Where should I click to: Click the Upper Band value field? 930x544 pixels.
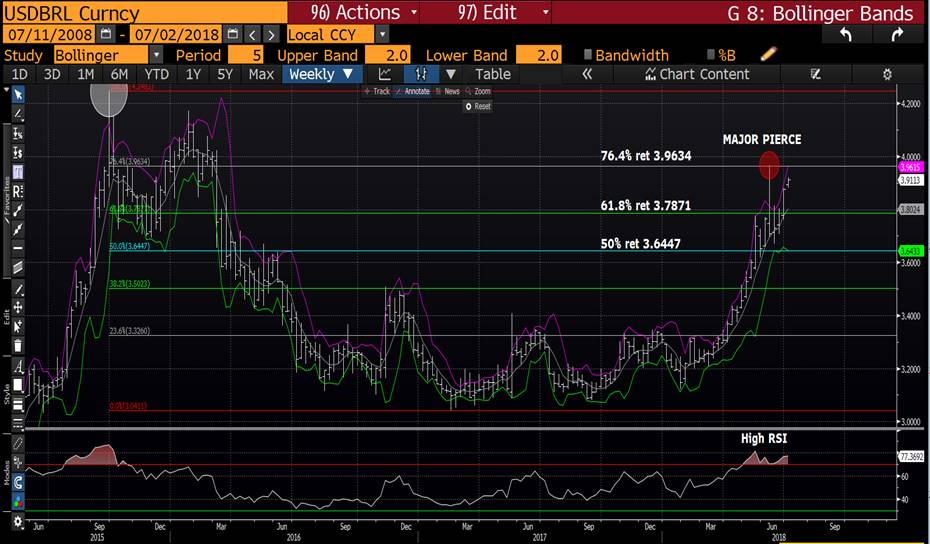pyautogui.click(x=387, y=55)
